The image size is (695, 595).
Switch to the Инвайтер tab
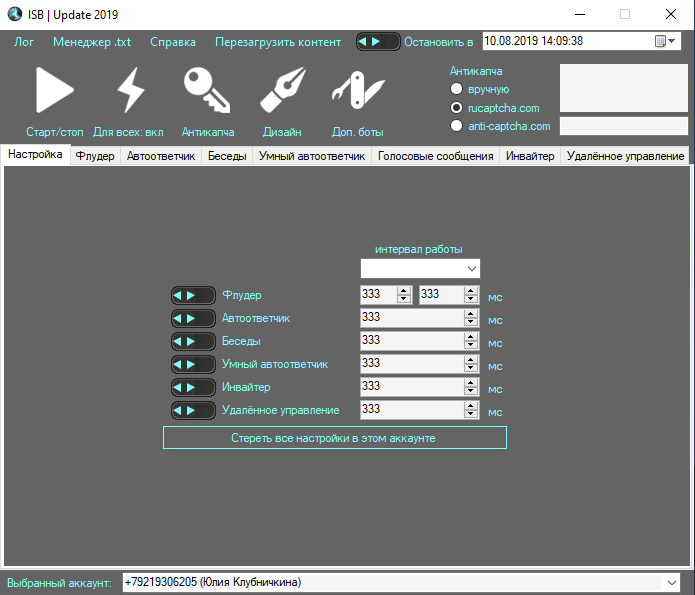tap(530, 156)
